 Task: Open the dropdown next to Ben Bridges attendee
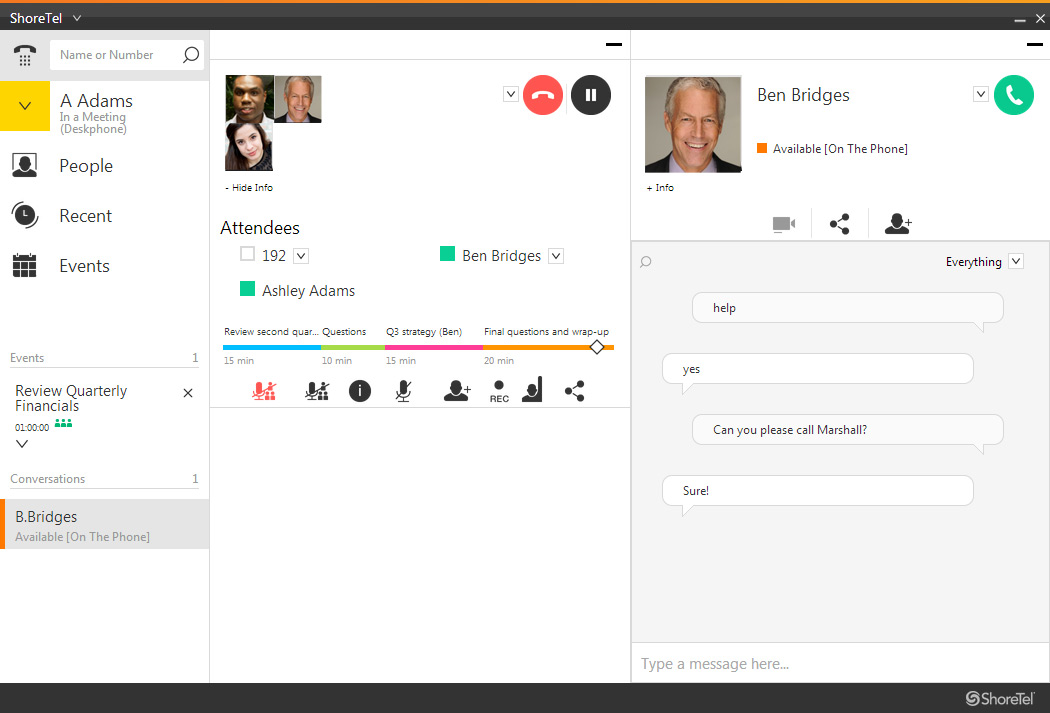coord(555,255)
